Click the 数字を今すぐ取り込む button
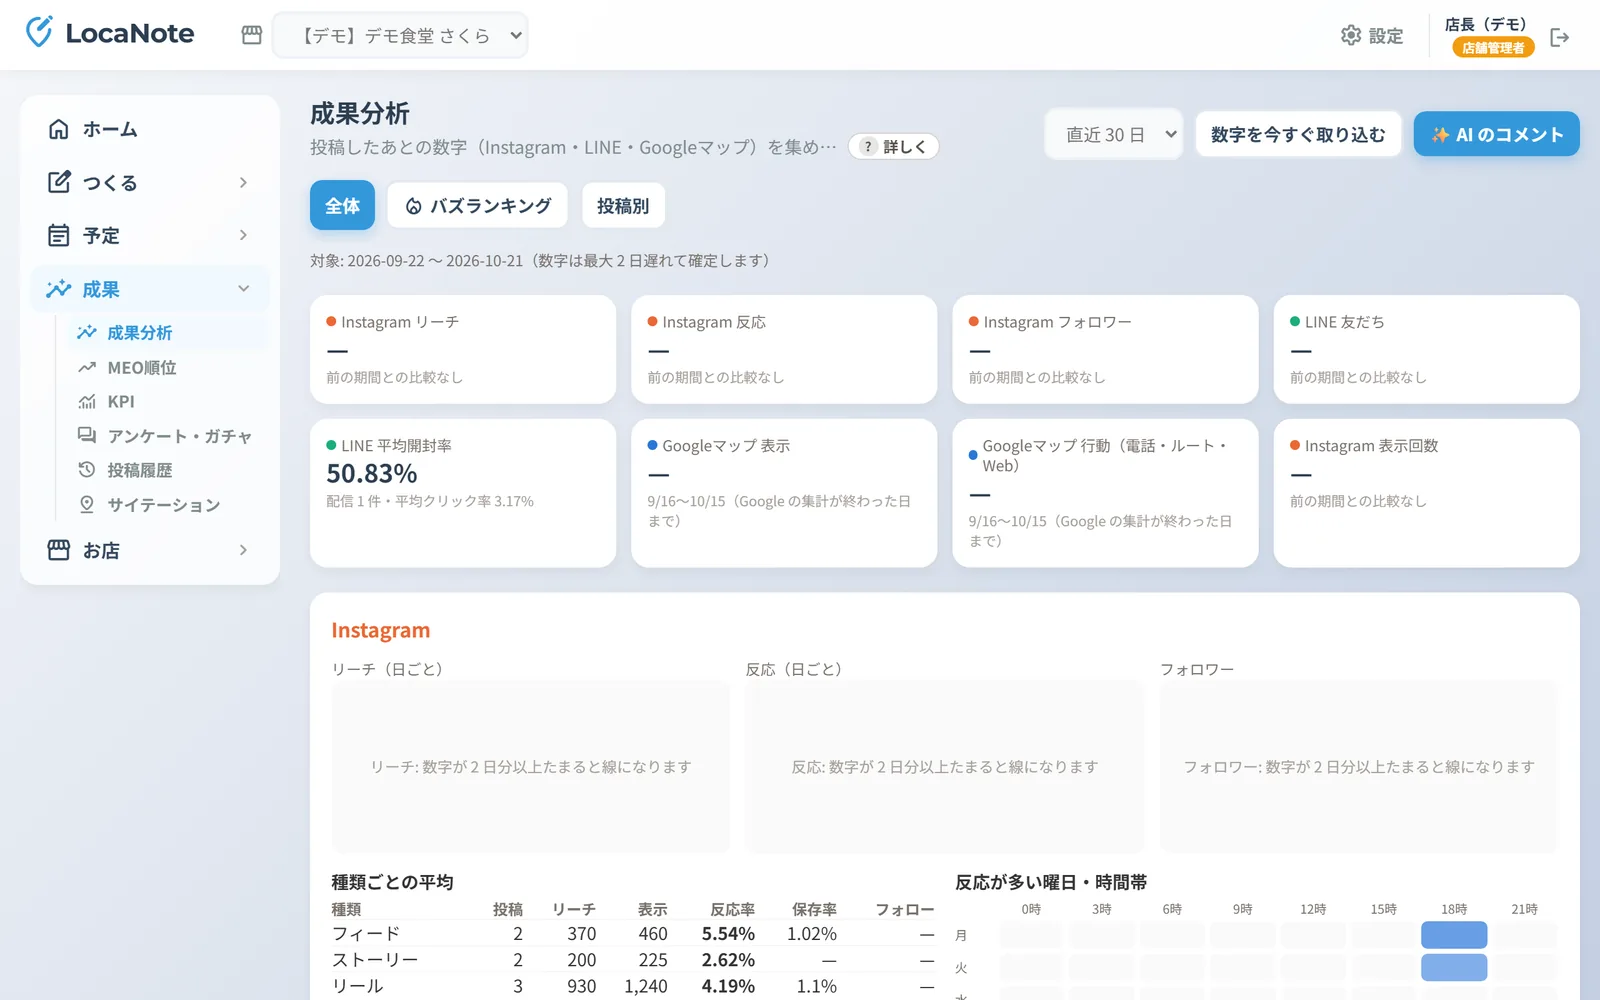1600x1000 pixels. [1298, 134]
